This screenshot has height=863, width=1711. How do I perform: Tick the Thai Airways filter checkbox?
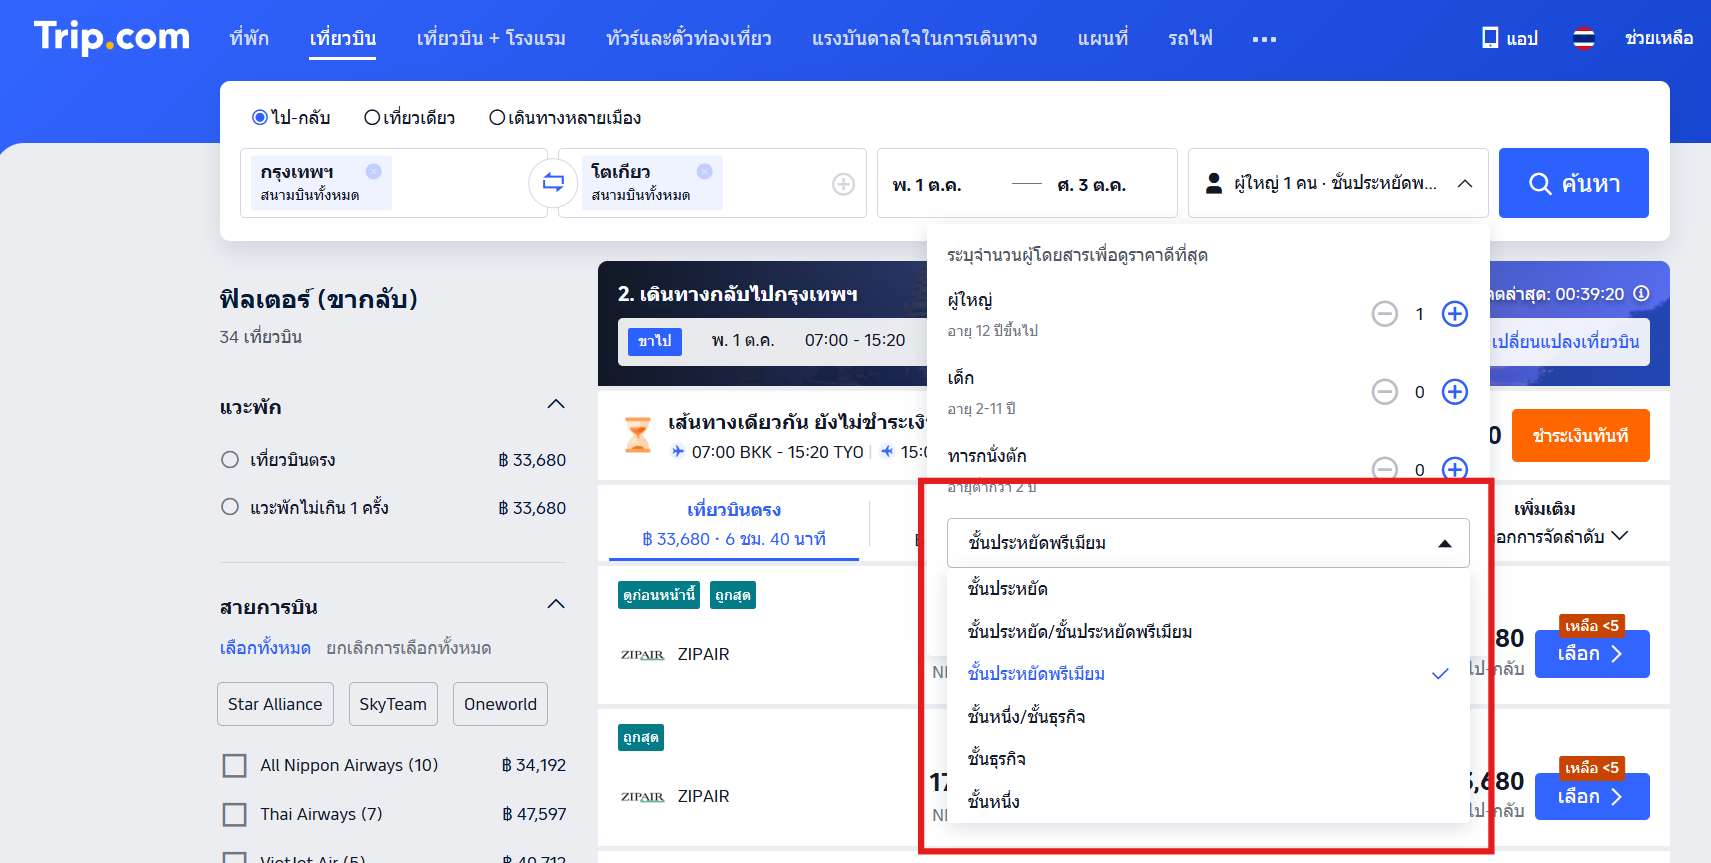(234, 815)
